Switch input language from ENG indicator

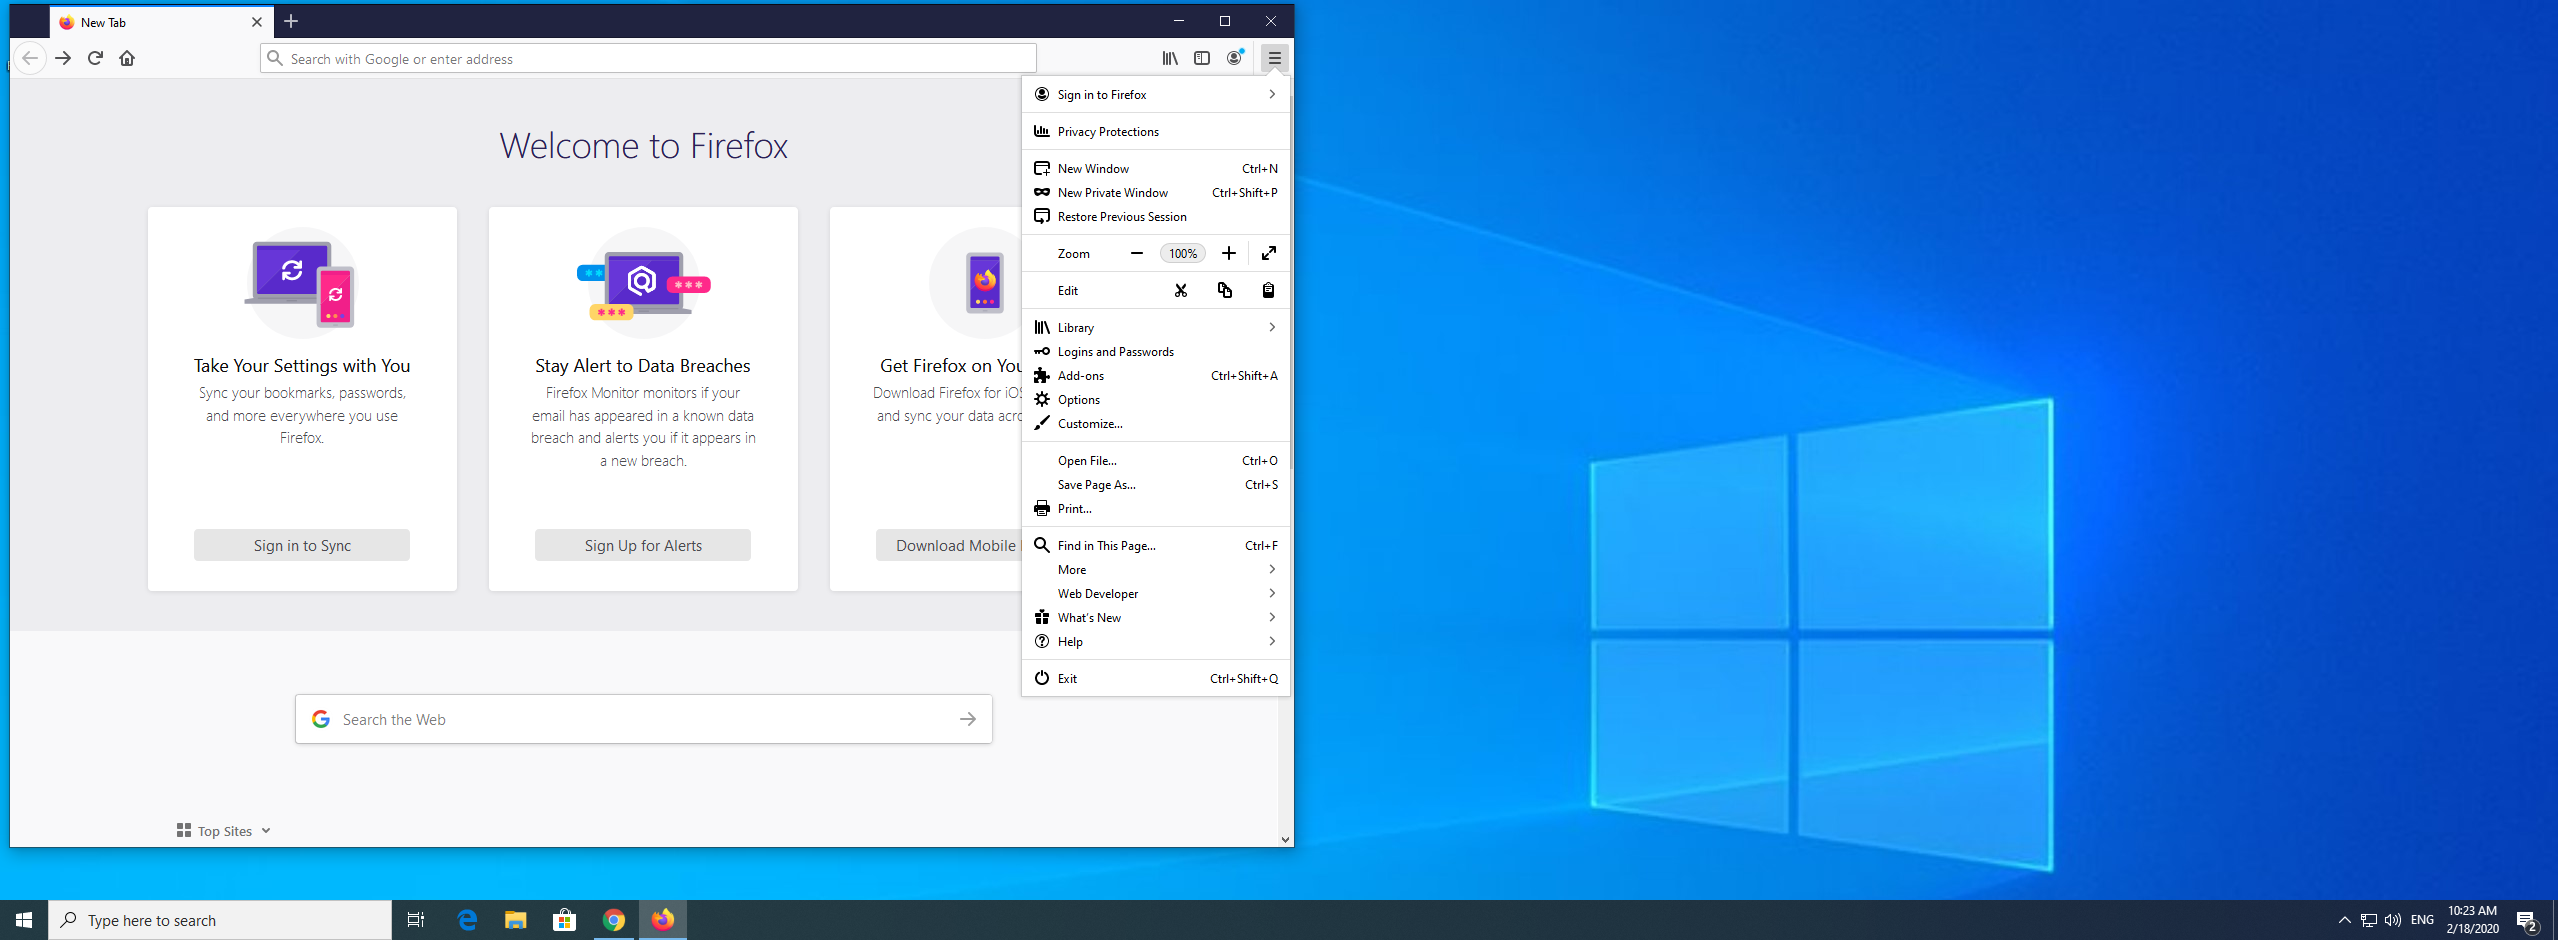tap(2422, 920)
